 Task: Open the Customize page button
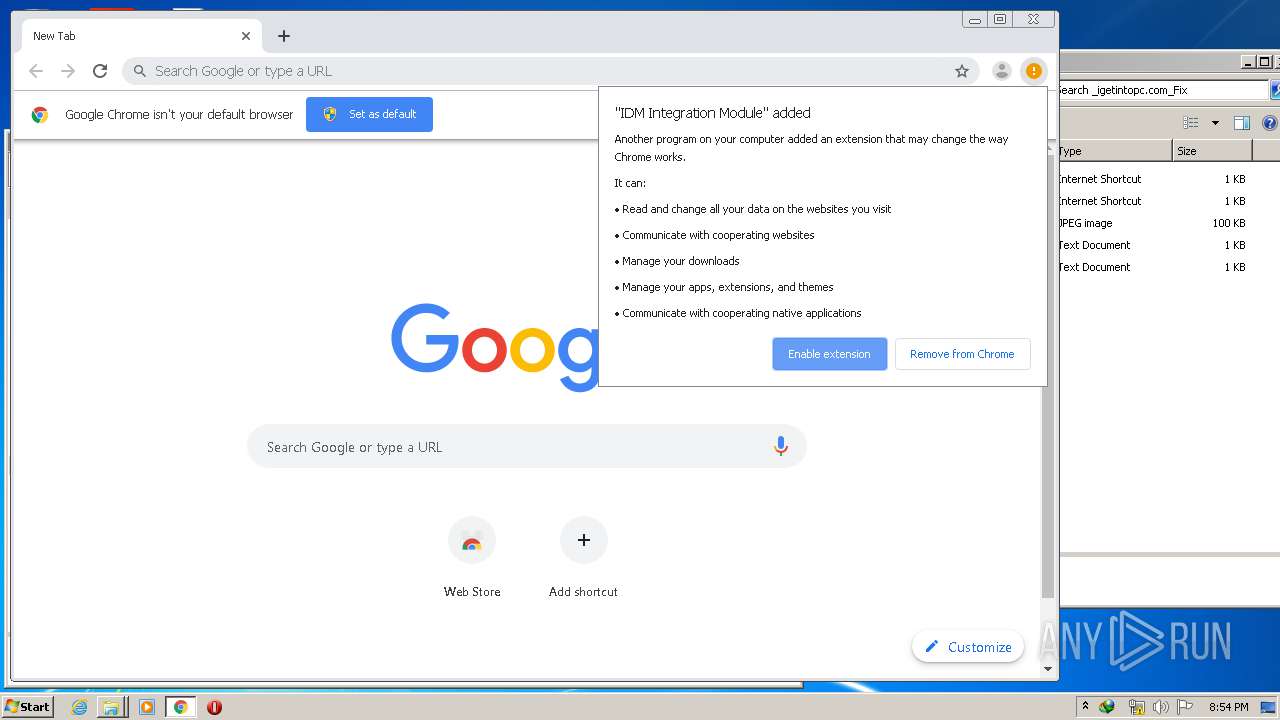click(968, 647)
